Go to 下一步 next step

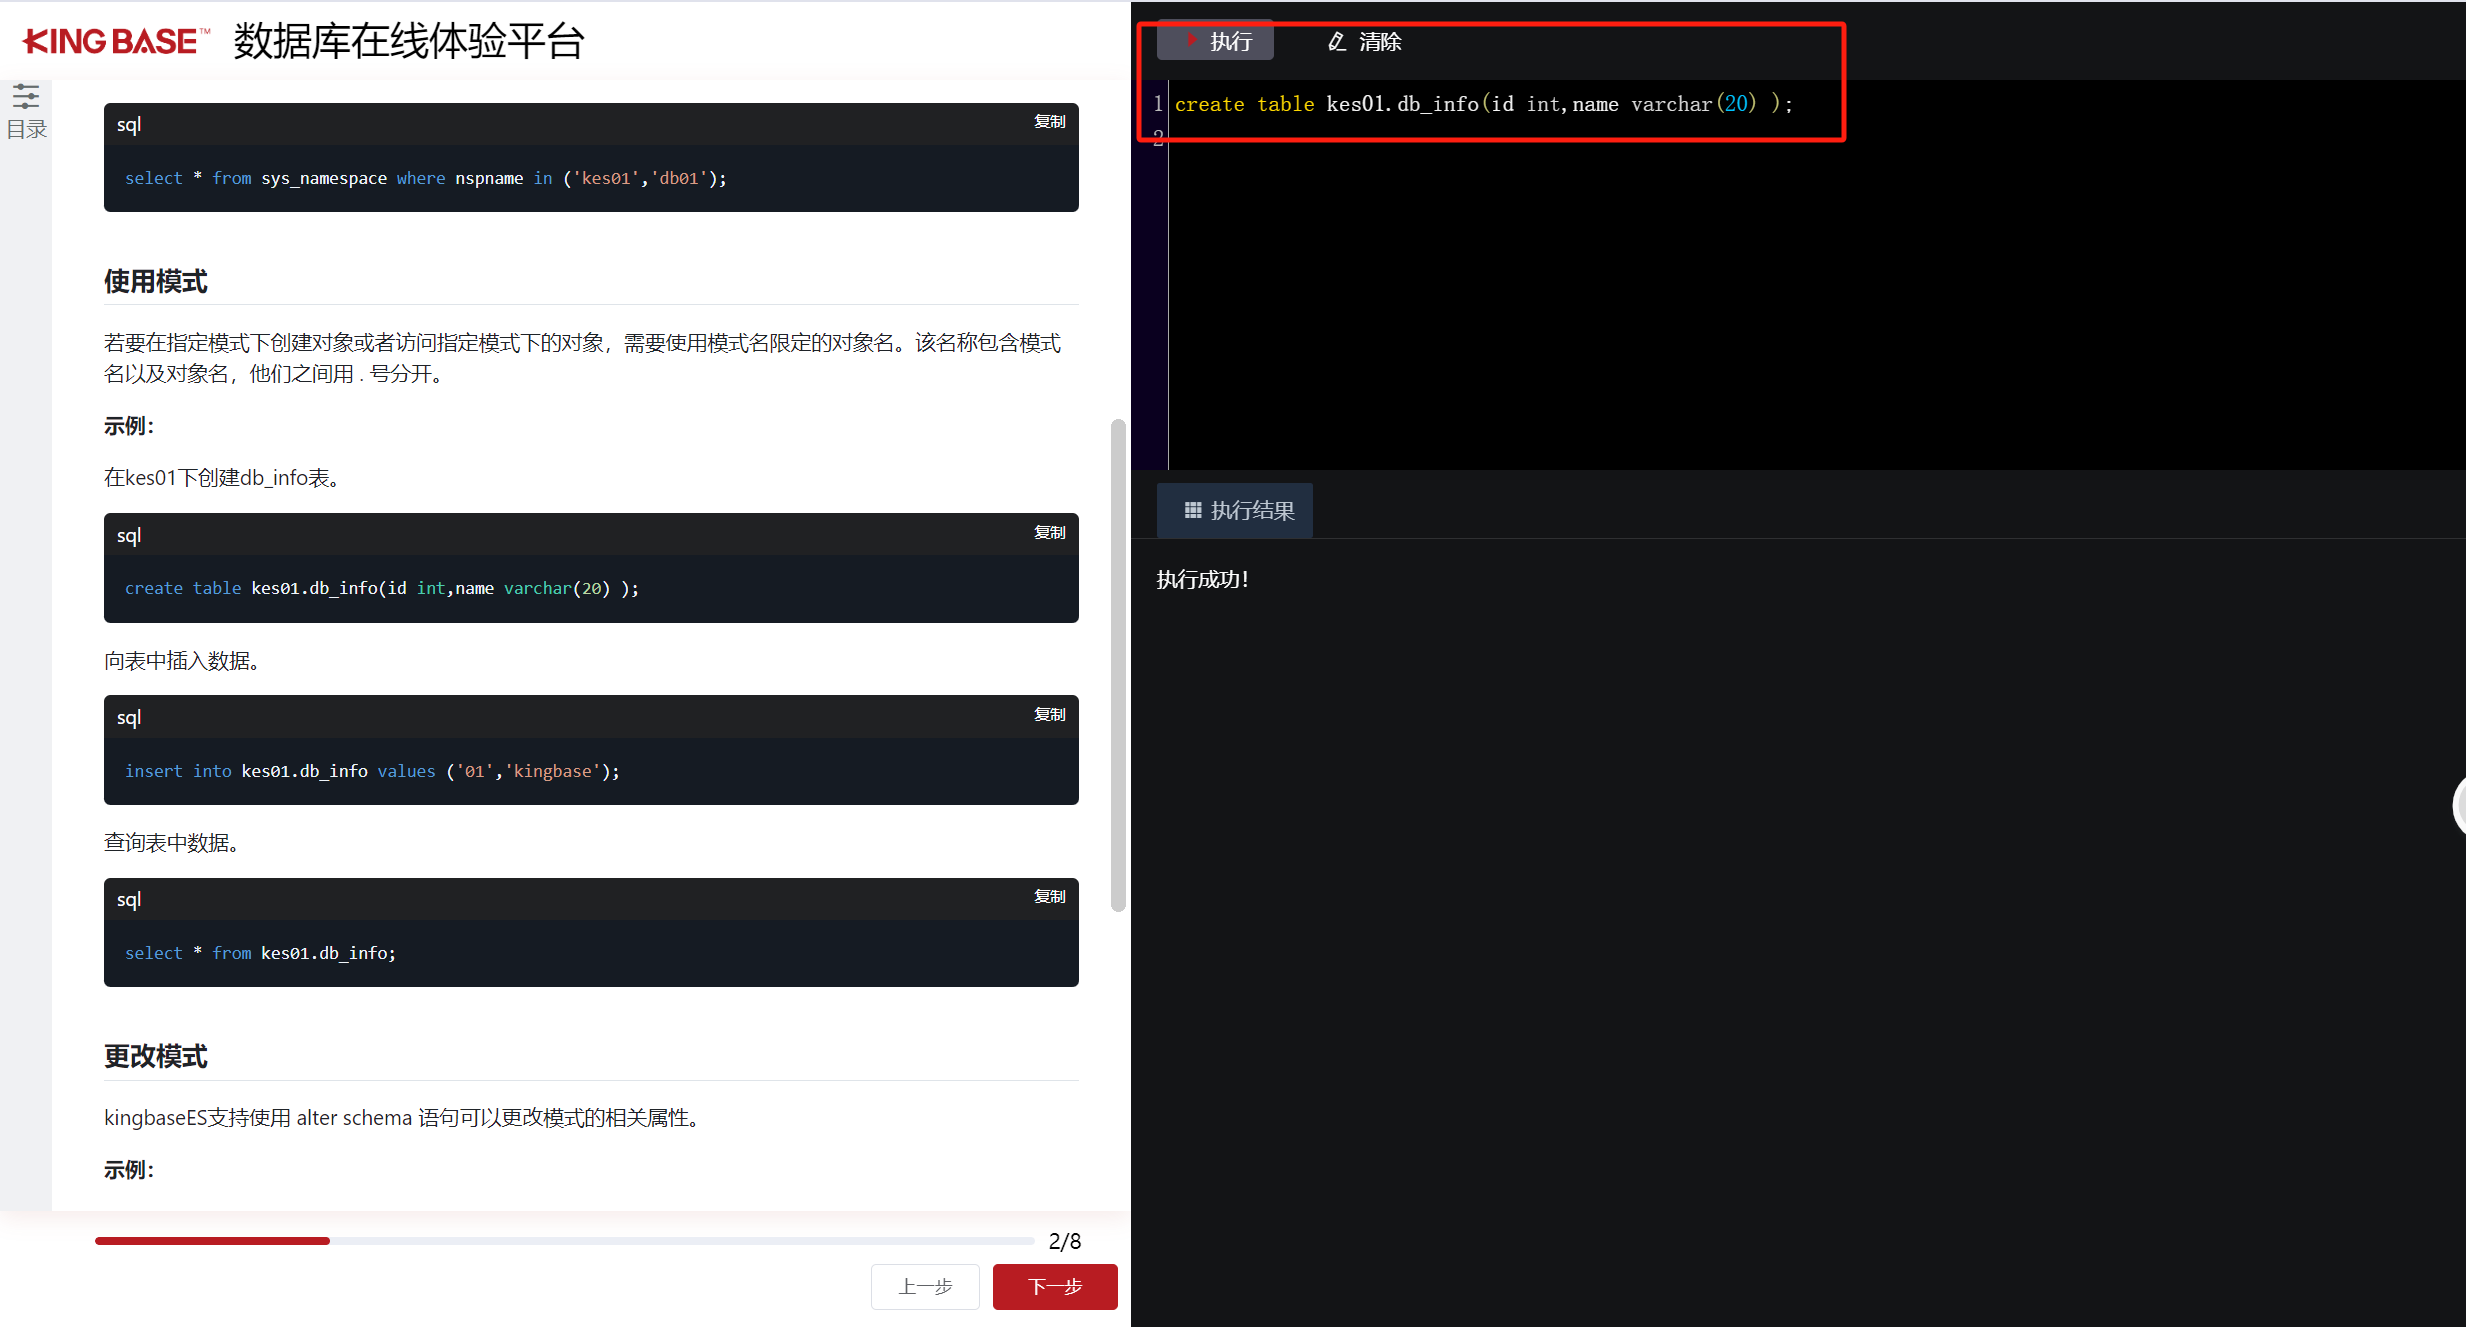click(x=1055, y=1286)
